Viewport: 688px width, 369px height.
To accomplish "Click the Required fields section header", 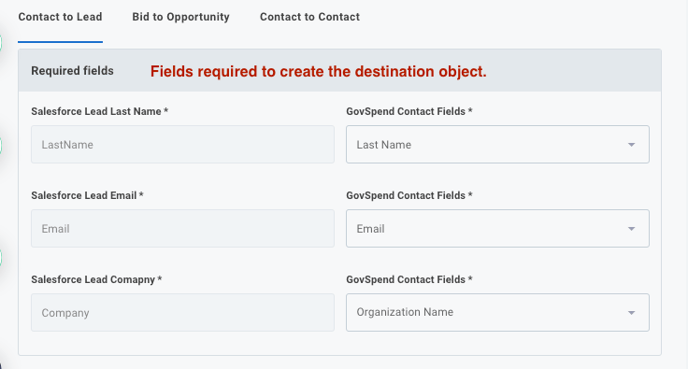I will pyautogui.click(x=72, y=71).
